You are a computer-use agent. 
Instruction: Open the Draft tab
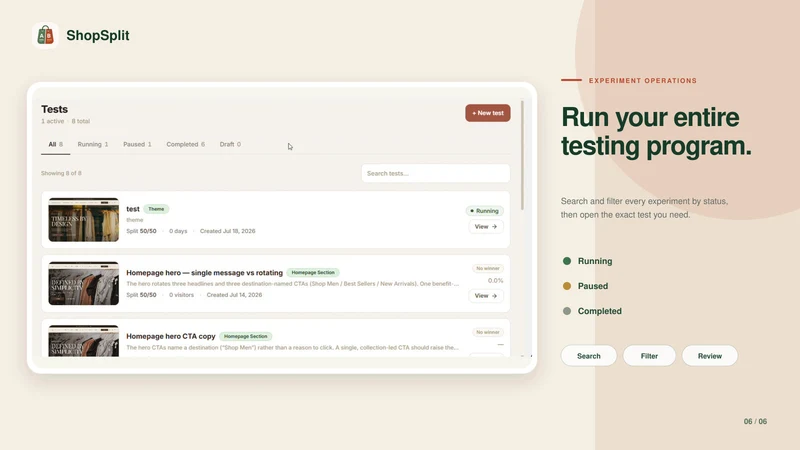point(230,144)
